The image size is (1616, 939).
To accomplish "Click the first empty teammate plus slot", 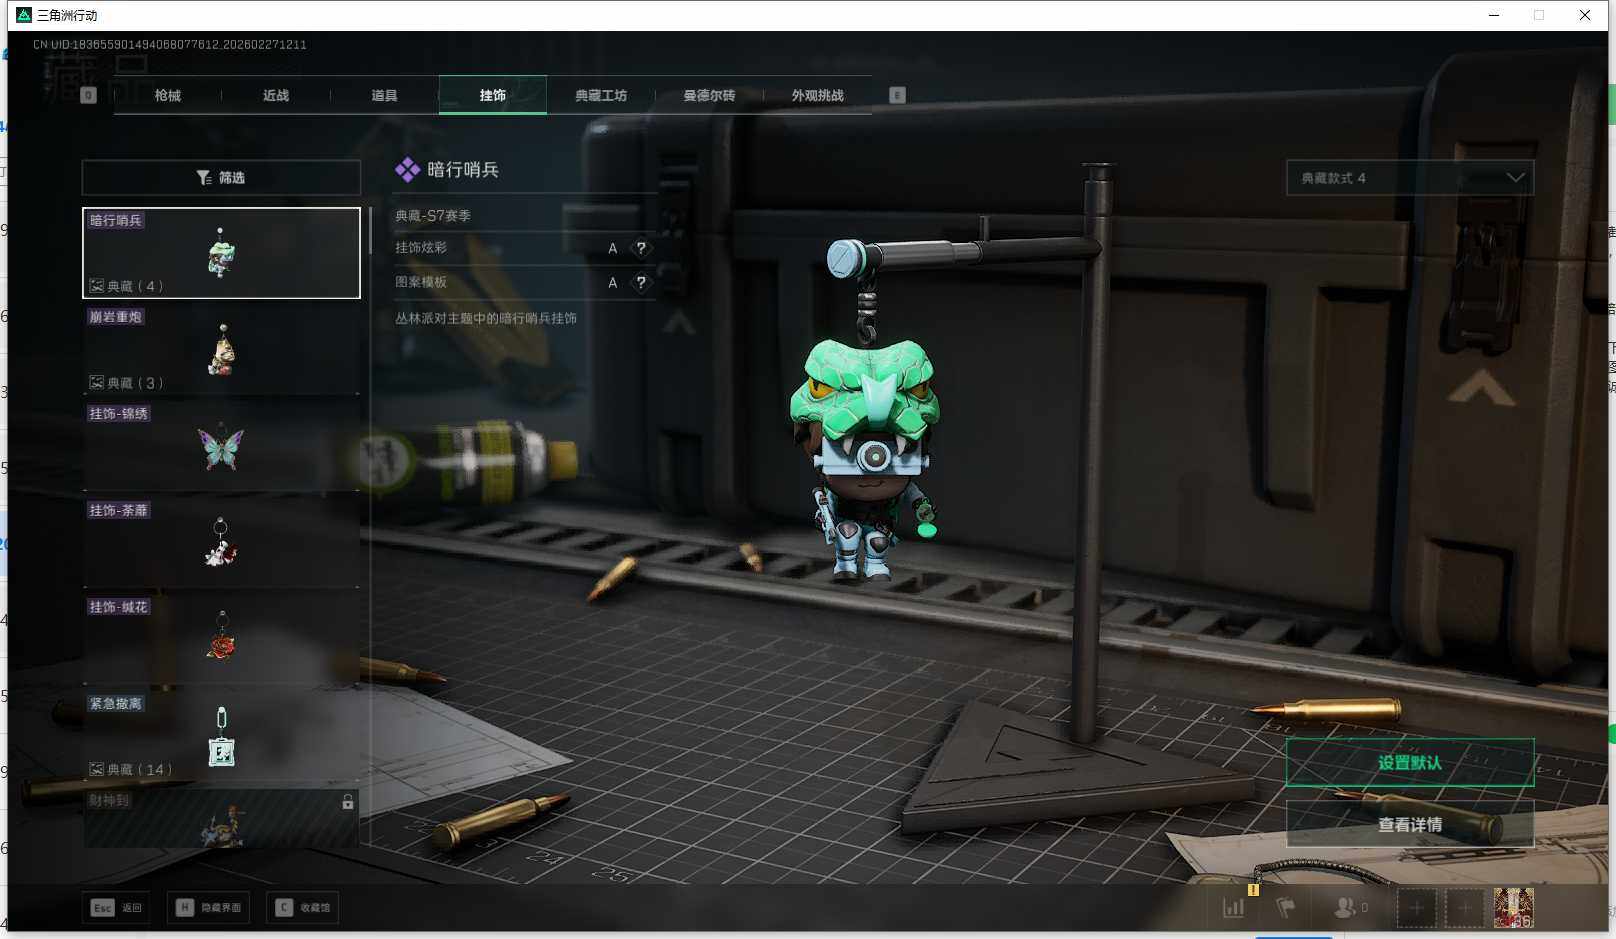I will [1417, 907].
